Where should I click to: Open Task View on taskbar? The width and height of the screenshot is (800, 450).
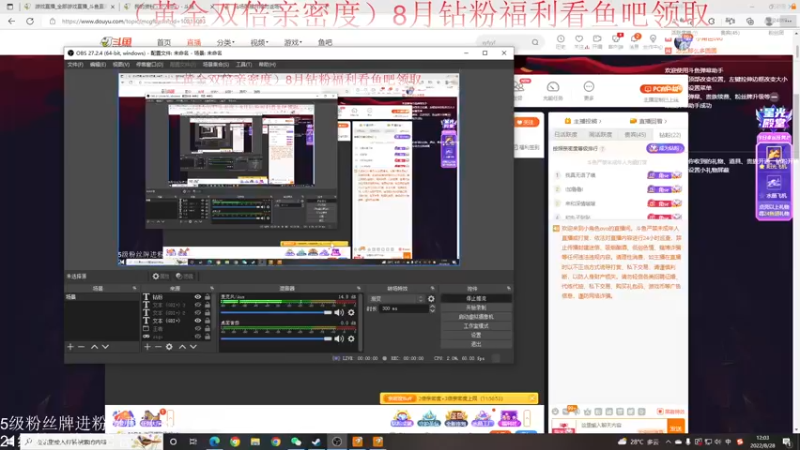coord(193,441)
